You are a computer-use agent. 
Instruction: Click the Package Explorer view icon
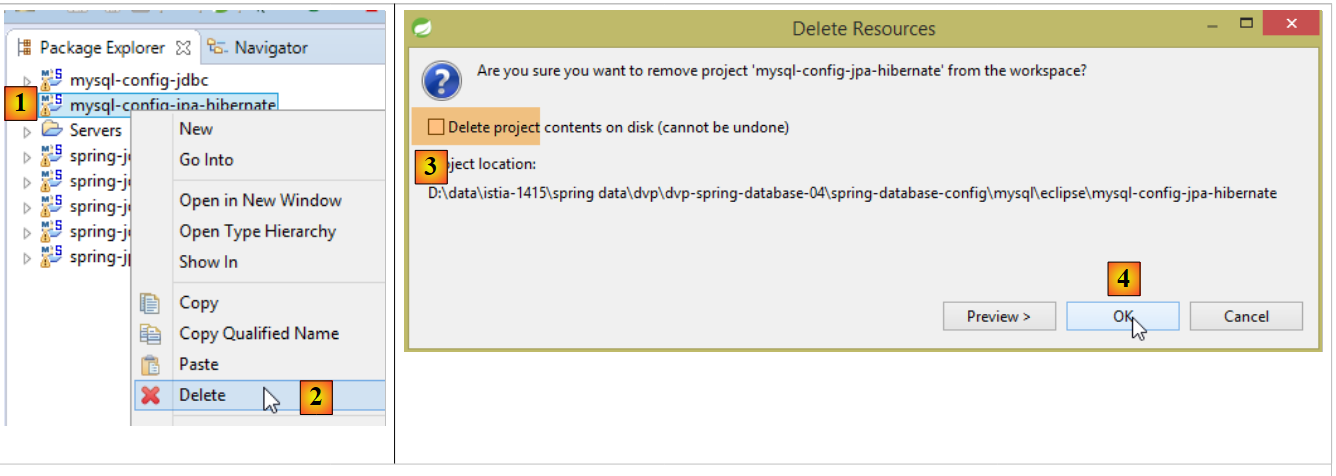25,47
